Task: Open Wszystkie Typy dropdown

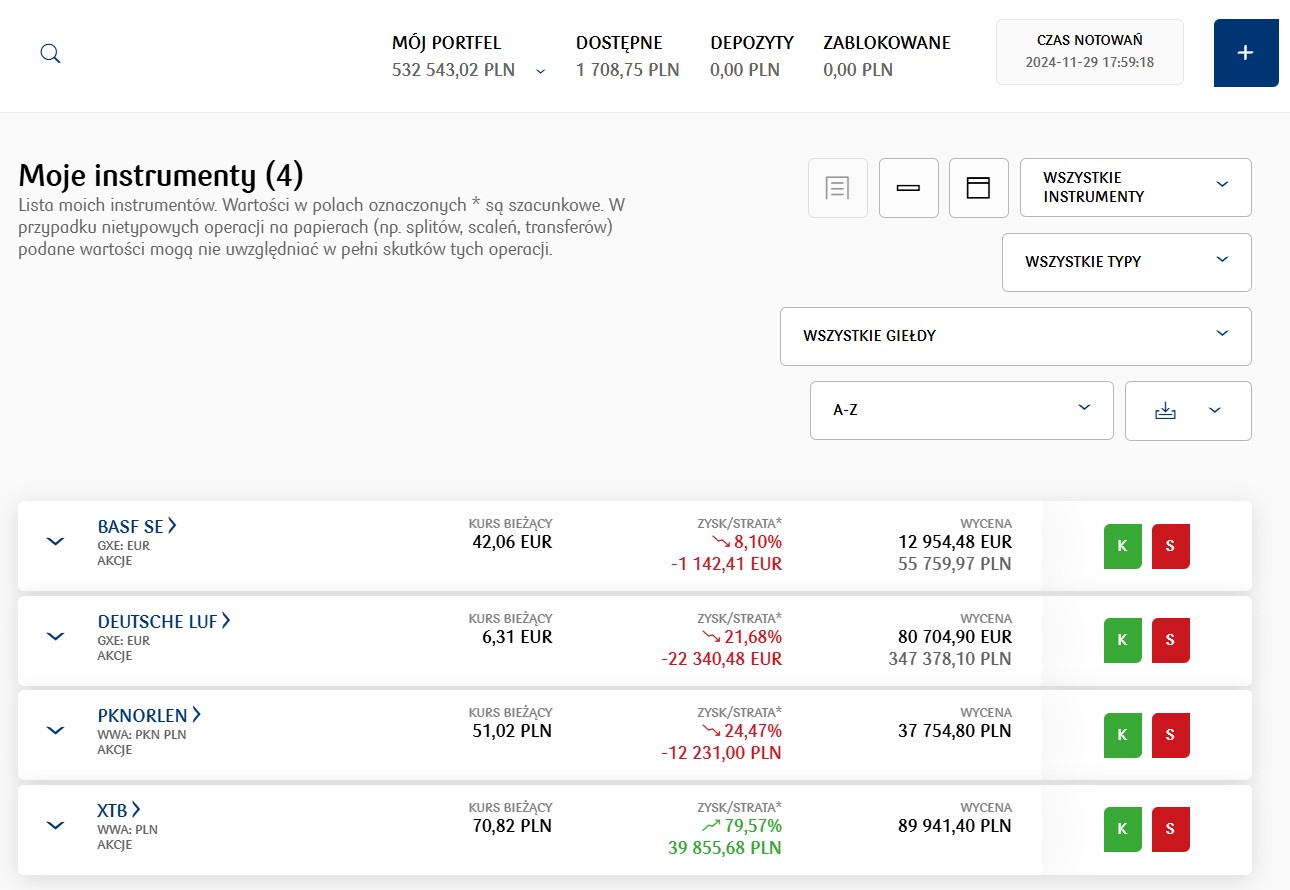Action: [x=1126, y=262]
